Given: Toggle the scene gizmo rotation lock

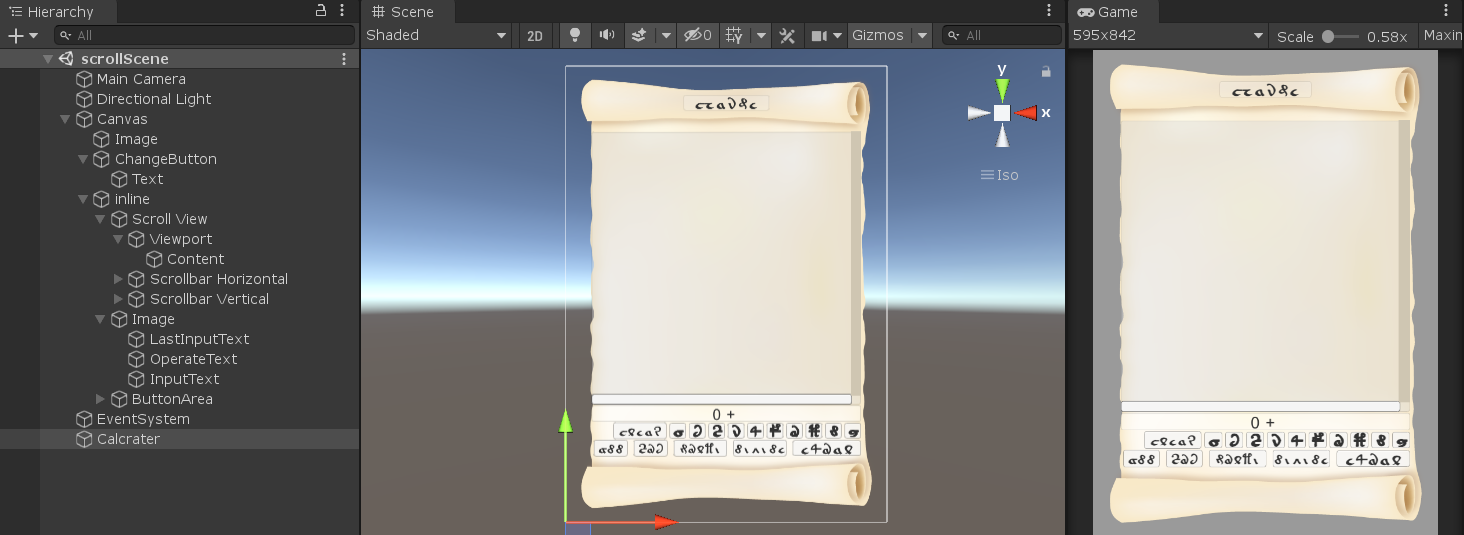Looking at the screenshot, I should pos(1046,71).
